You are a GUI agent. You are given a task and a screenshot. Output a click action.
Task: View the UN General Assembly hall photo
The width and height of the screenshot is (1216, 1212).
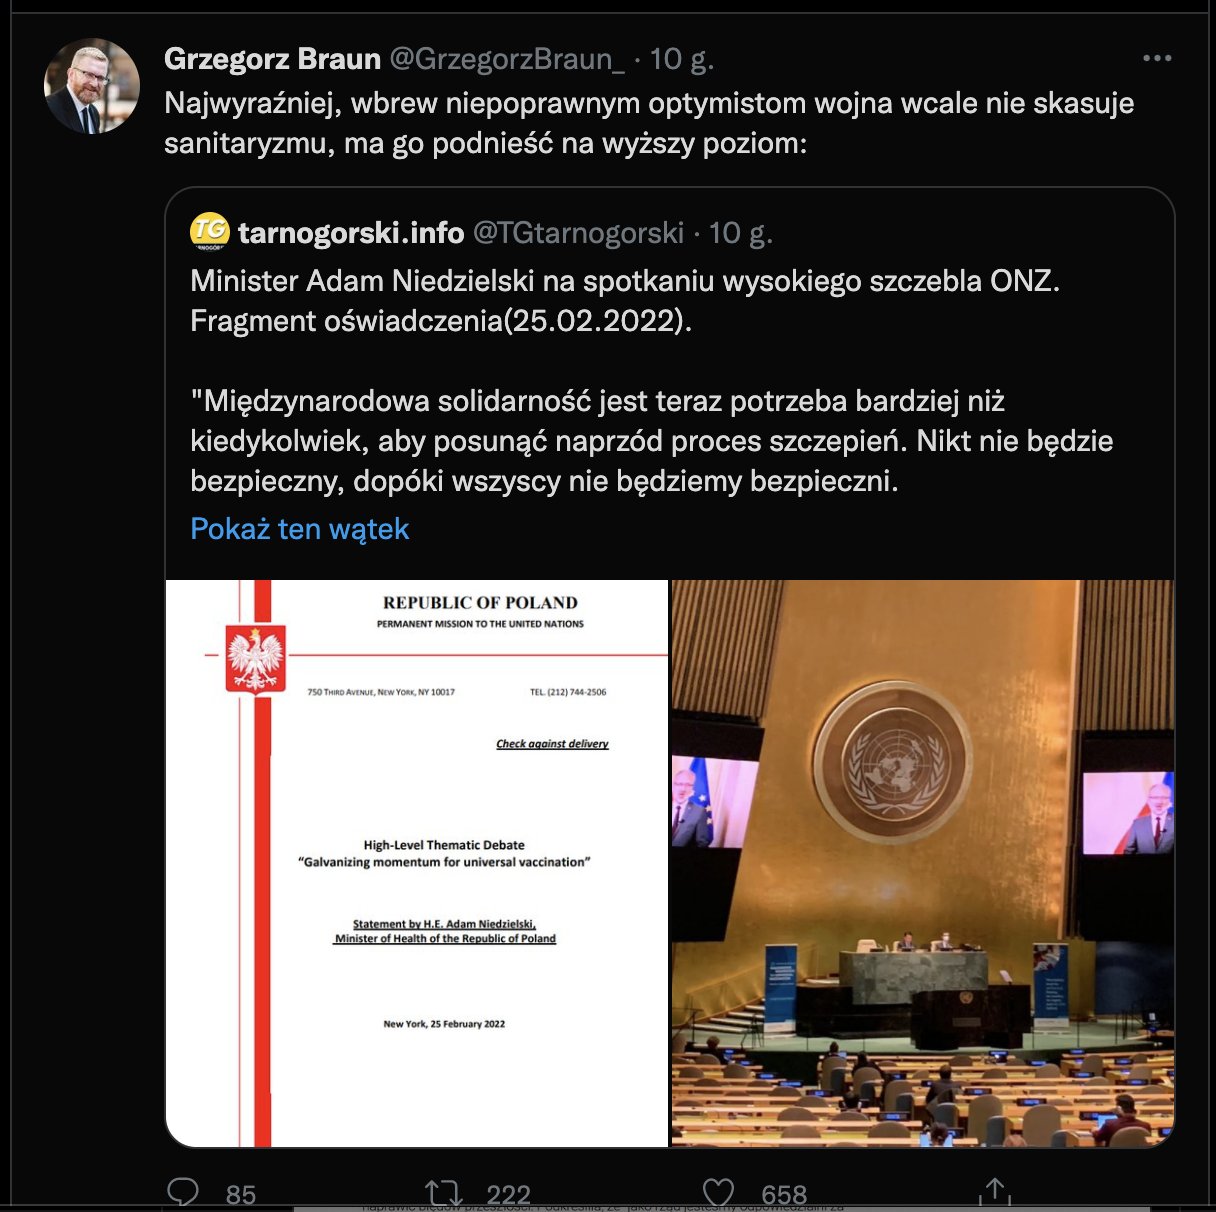(x=922, y=863)
